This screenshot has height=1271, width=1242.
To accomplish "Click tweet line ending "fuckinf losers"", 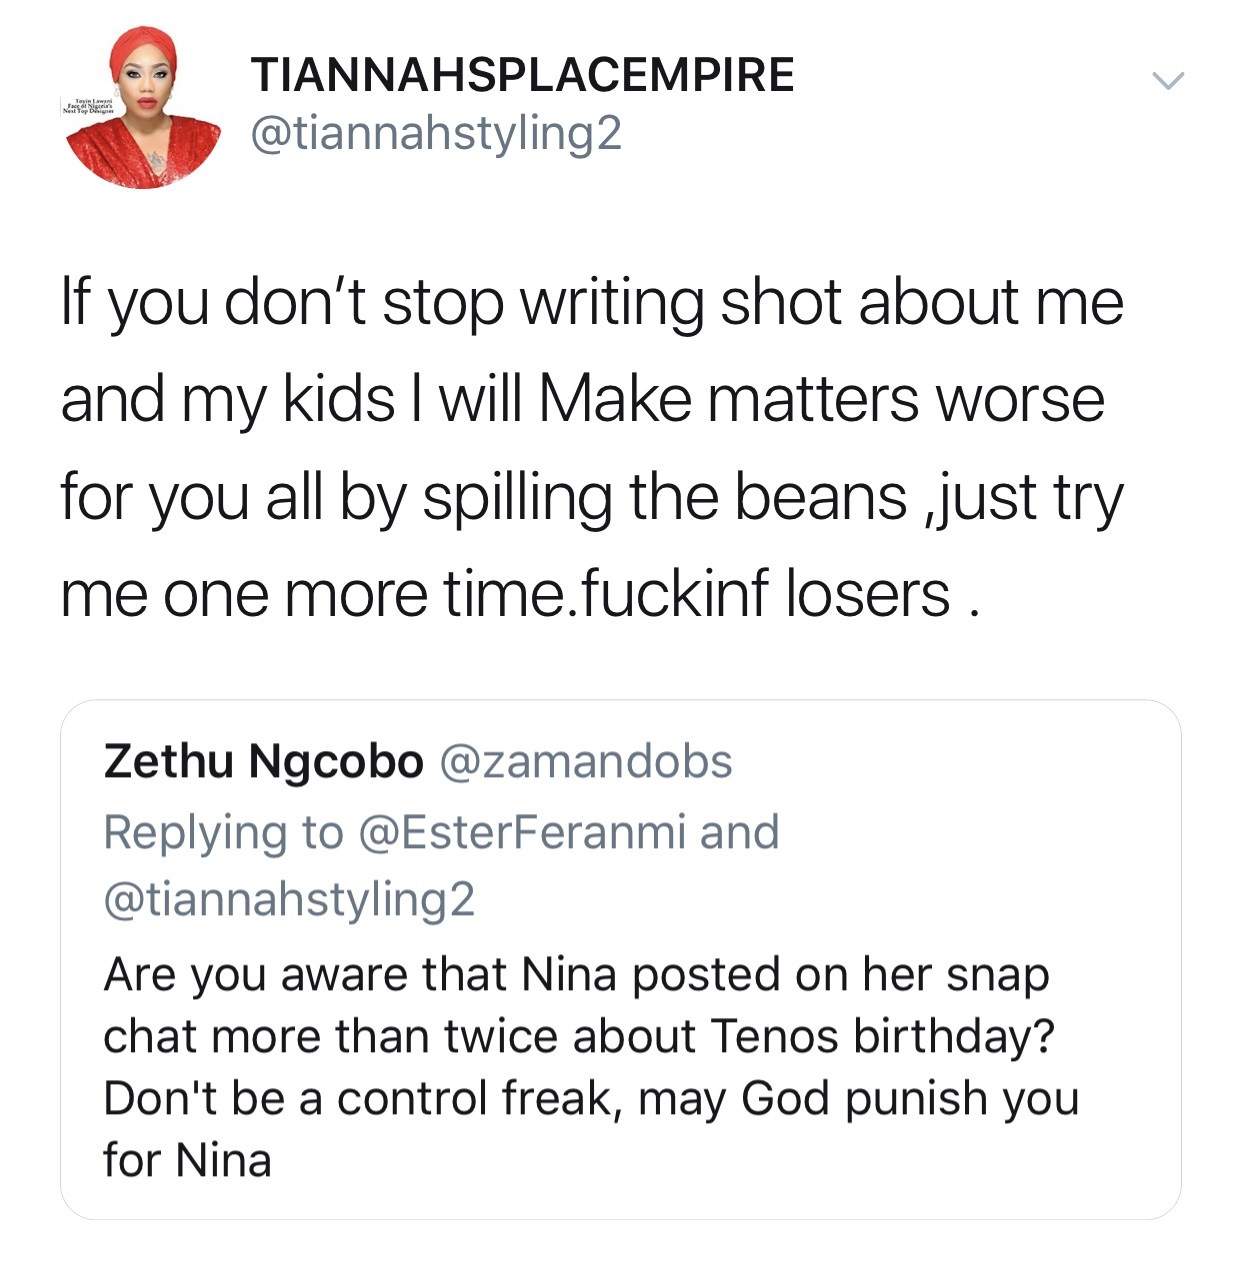I will (x=518, y=594).
